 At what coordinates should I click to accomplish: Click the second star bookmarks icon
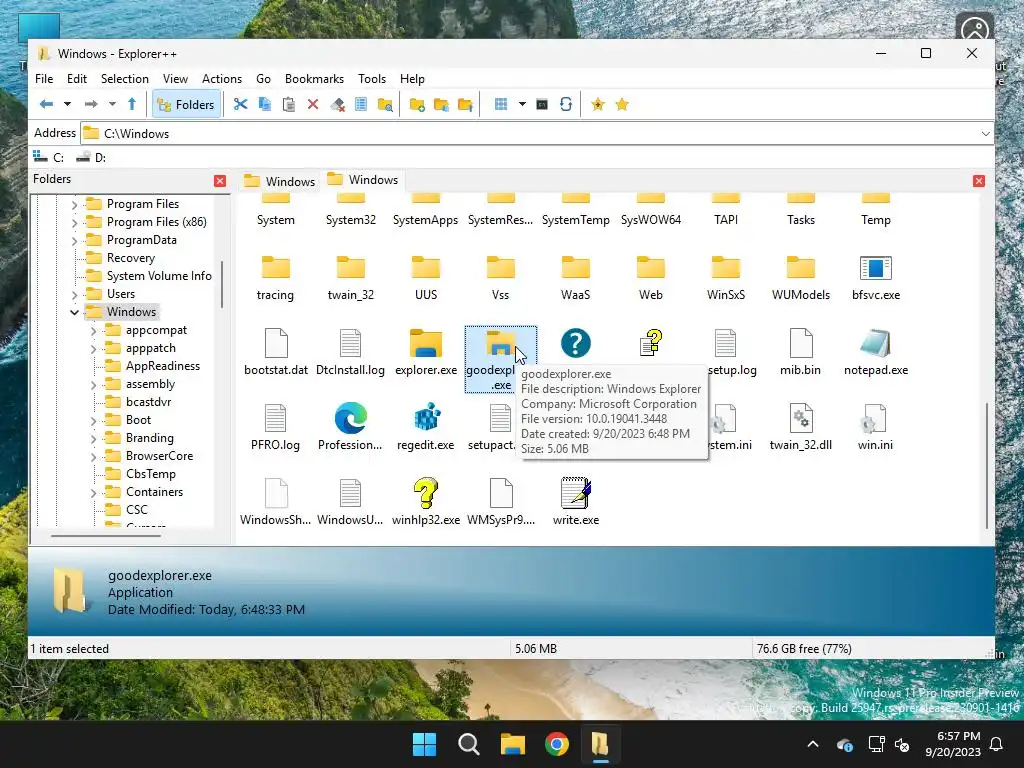click(x=622, y=104)
